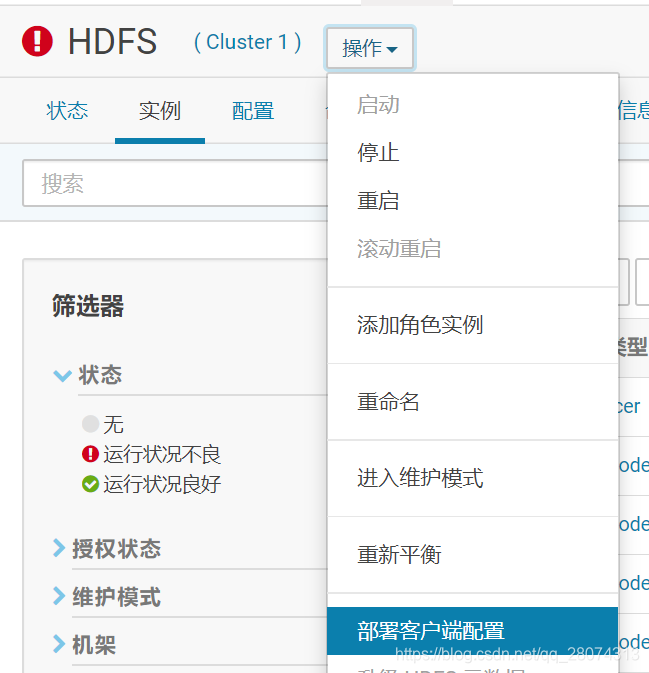Switch to the 状态 tab

(67, 111)
